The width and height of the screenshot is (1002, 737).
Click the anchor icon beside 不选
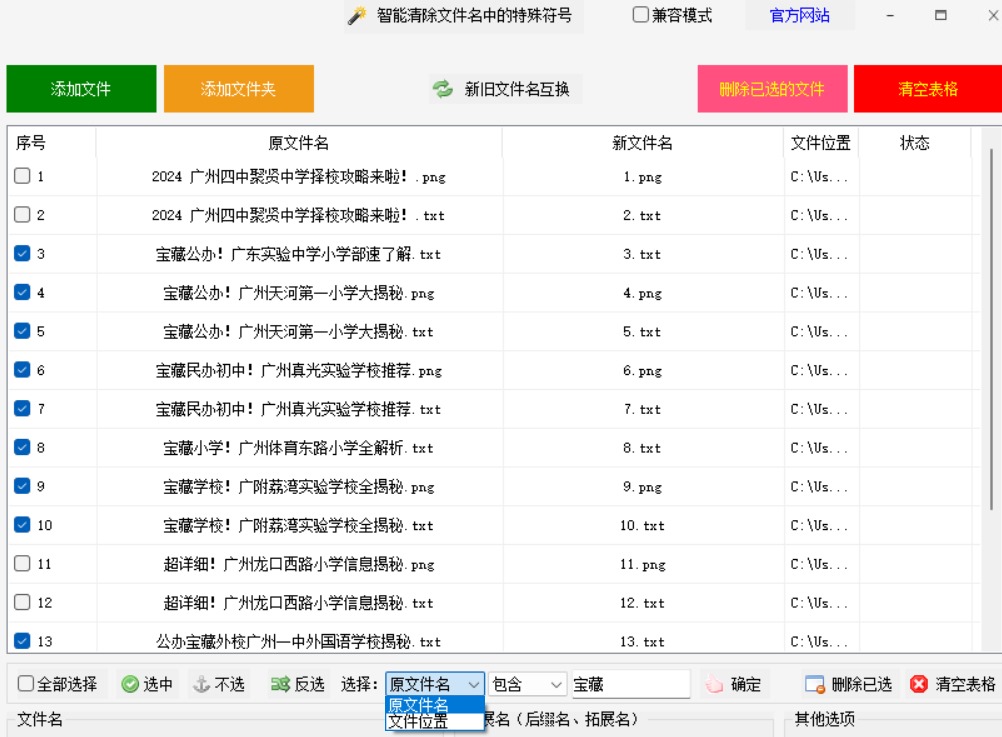pos(201,685)
